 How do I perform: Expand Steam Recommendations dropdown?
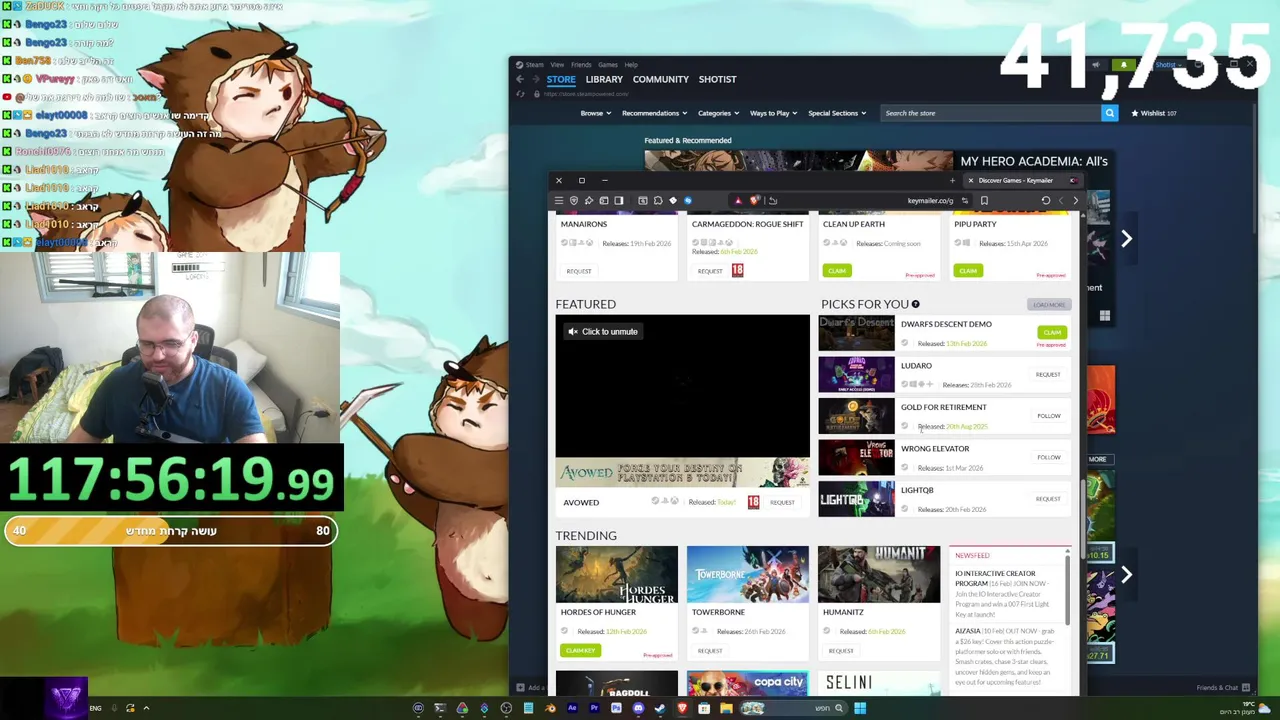[x=654, y=113]
